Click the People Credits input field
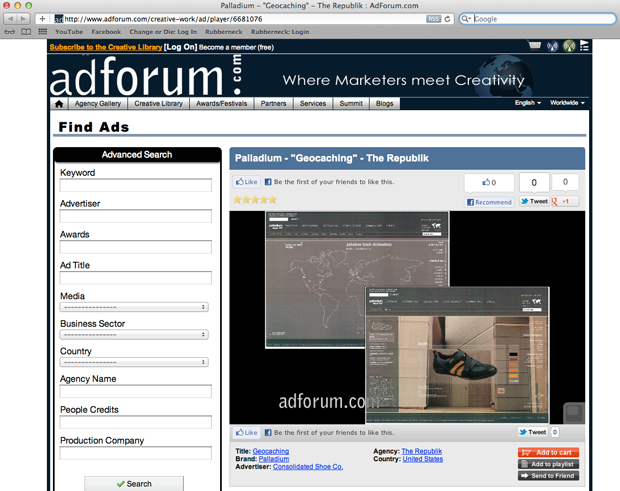 (136, 422)
